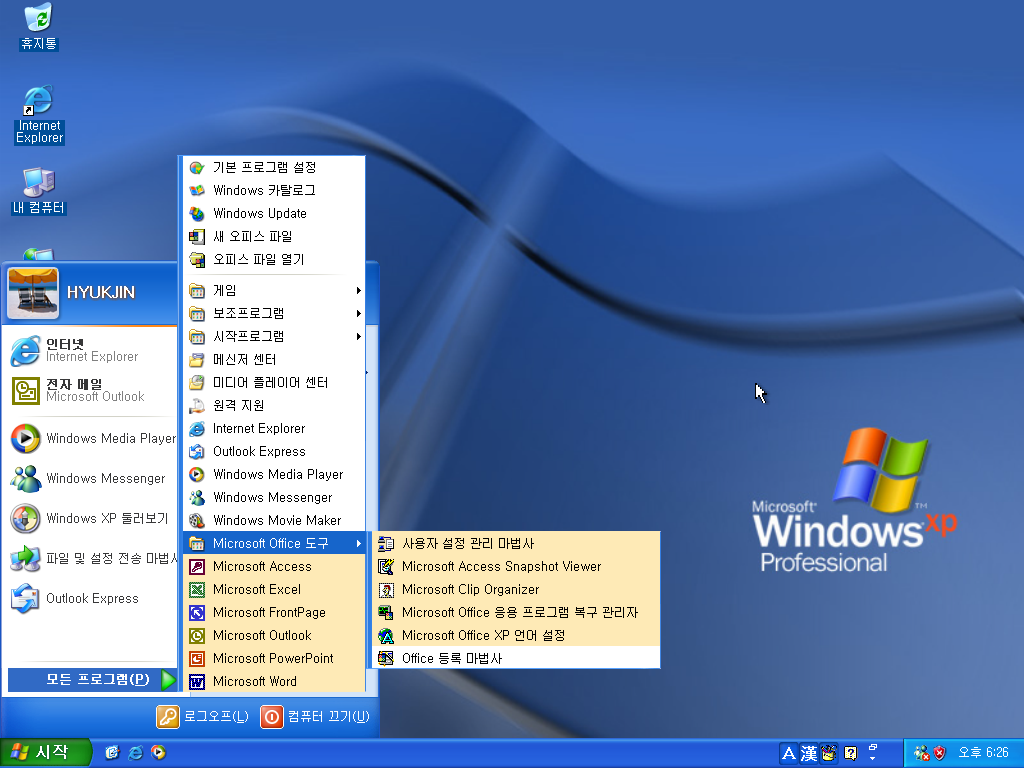Select Office 등록 마법사
Screen dimensions: 1024x768
point(516,658)
